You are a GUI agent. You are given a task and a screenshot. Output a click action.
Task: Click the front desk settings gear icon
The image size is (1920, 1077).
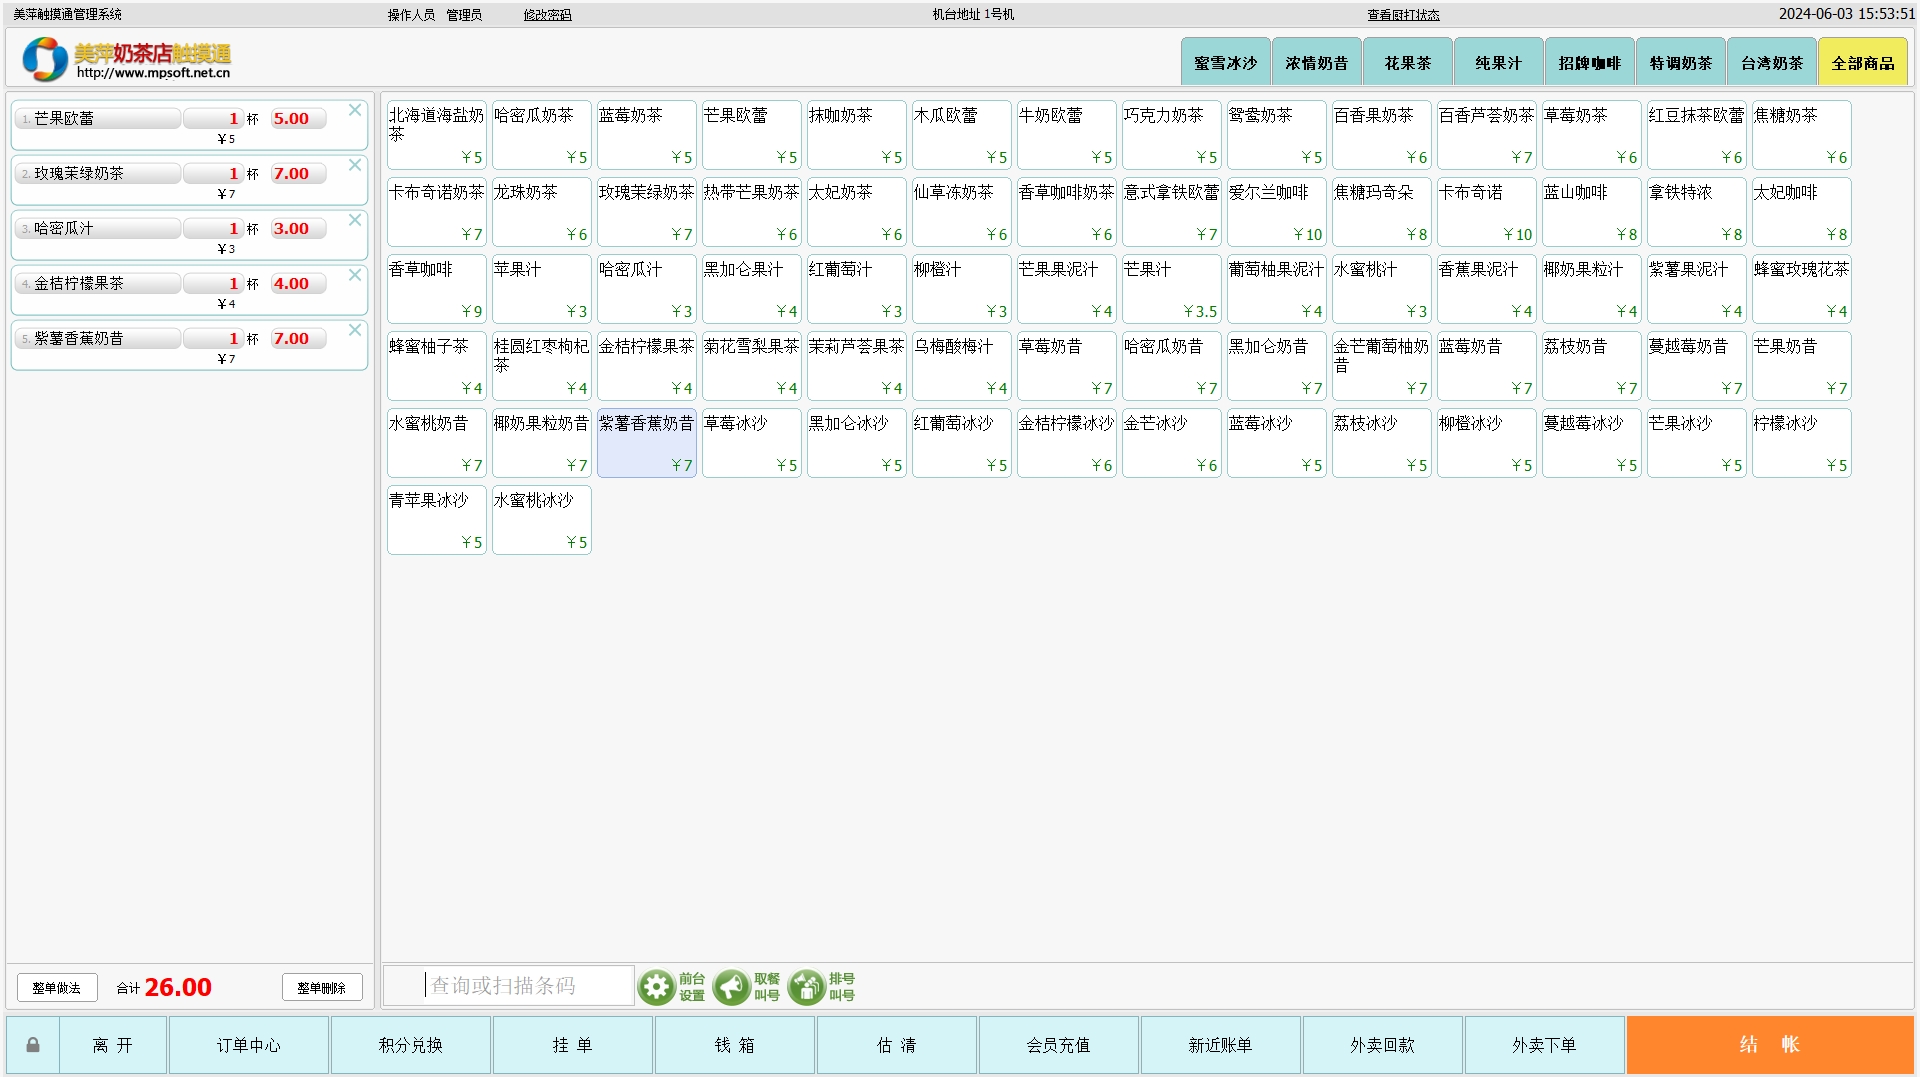657,987
